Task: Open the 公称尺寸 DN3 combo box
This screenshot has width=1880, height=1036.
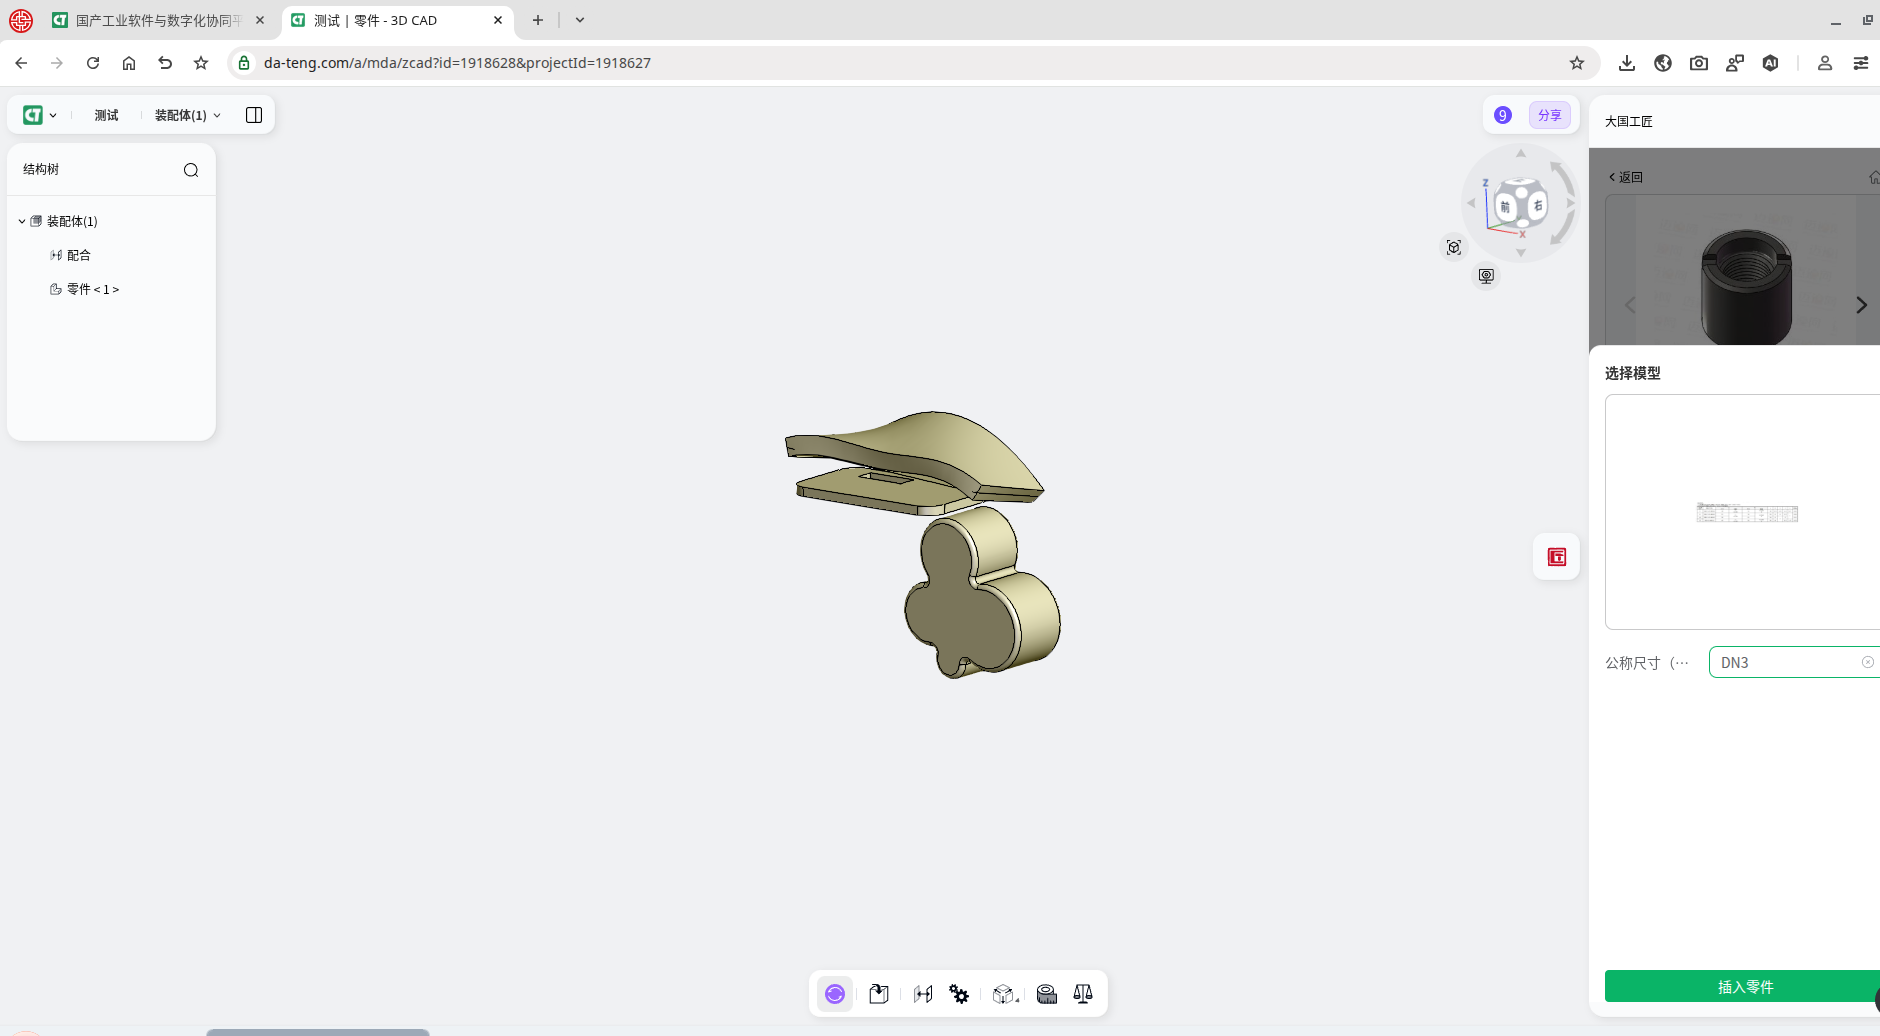Action: [1795, 662]
